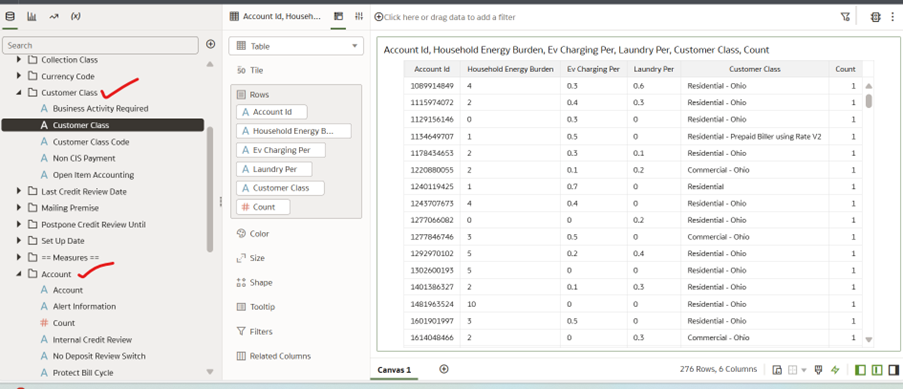Add data with plus icon beside Search

[x=211, y=44]
